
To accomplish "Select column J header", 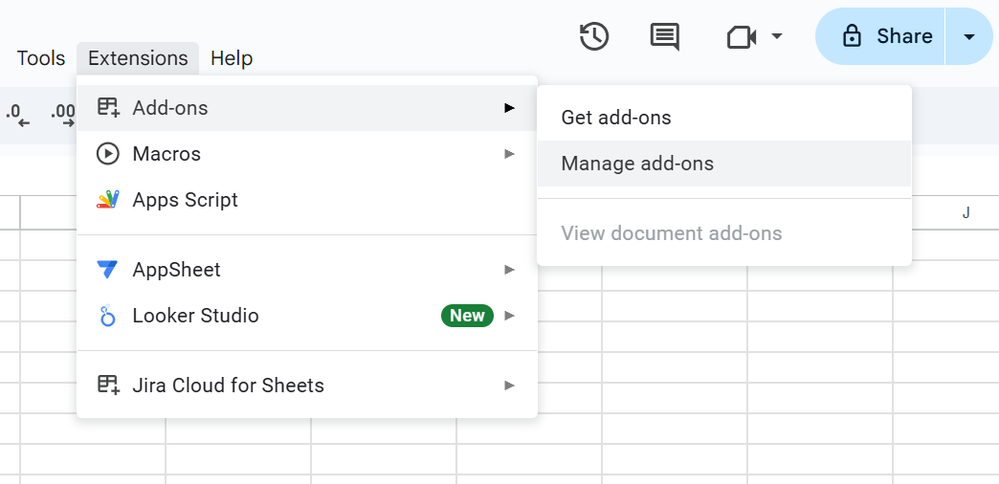I will (x=966, y=213).
